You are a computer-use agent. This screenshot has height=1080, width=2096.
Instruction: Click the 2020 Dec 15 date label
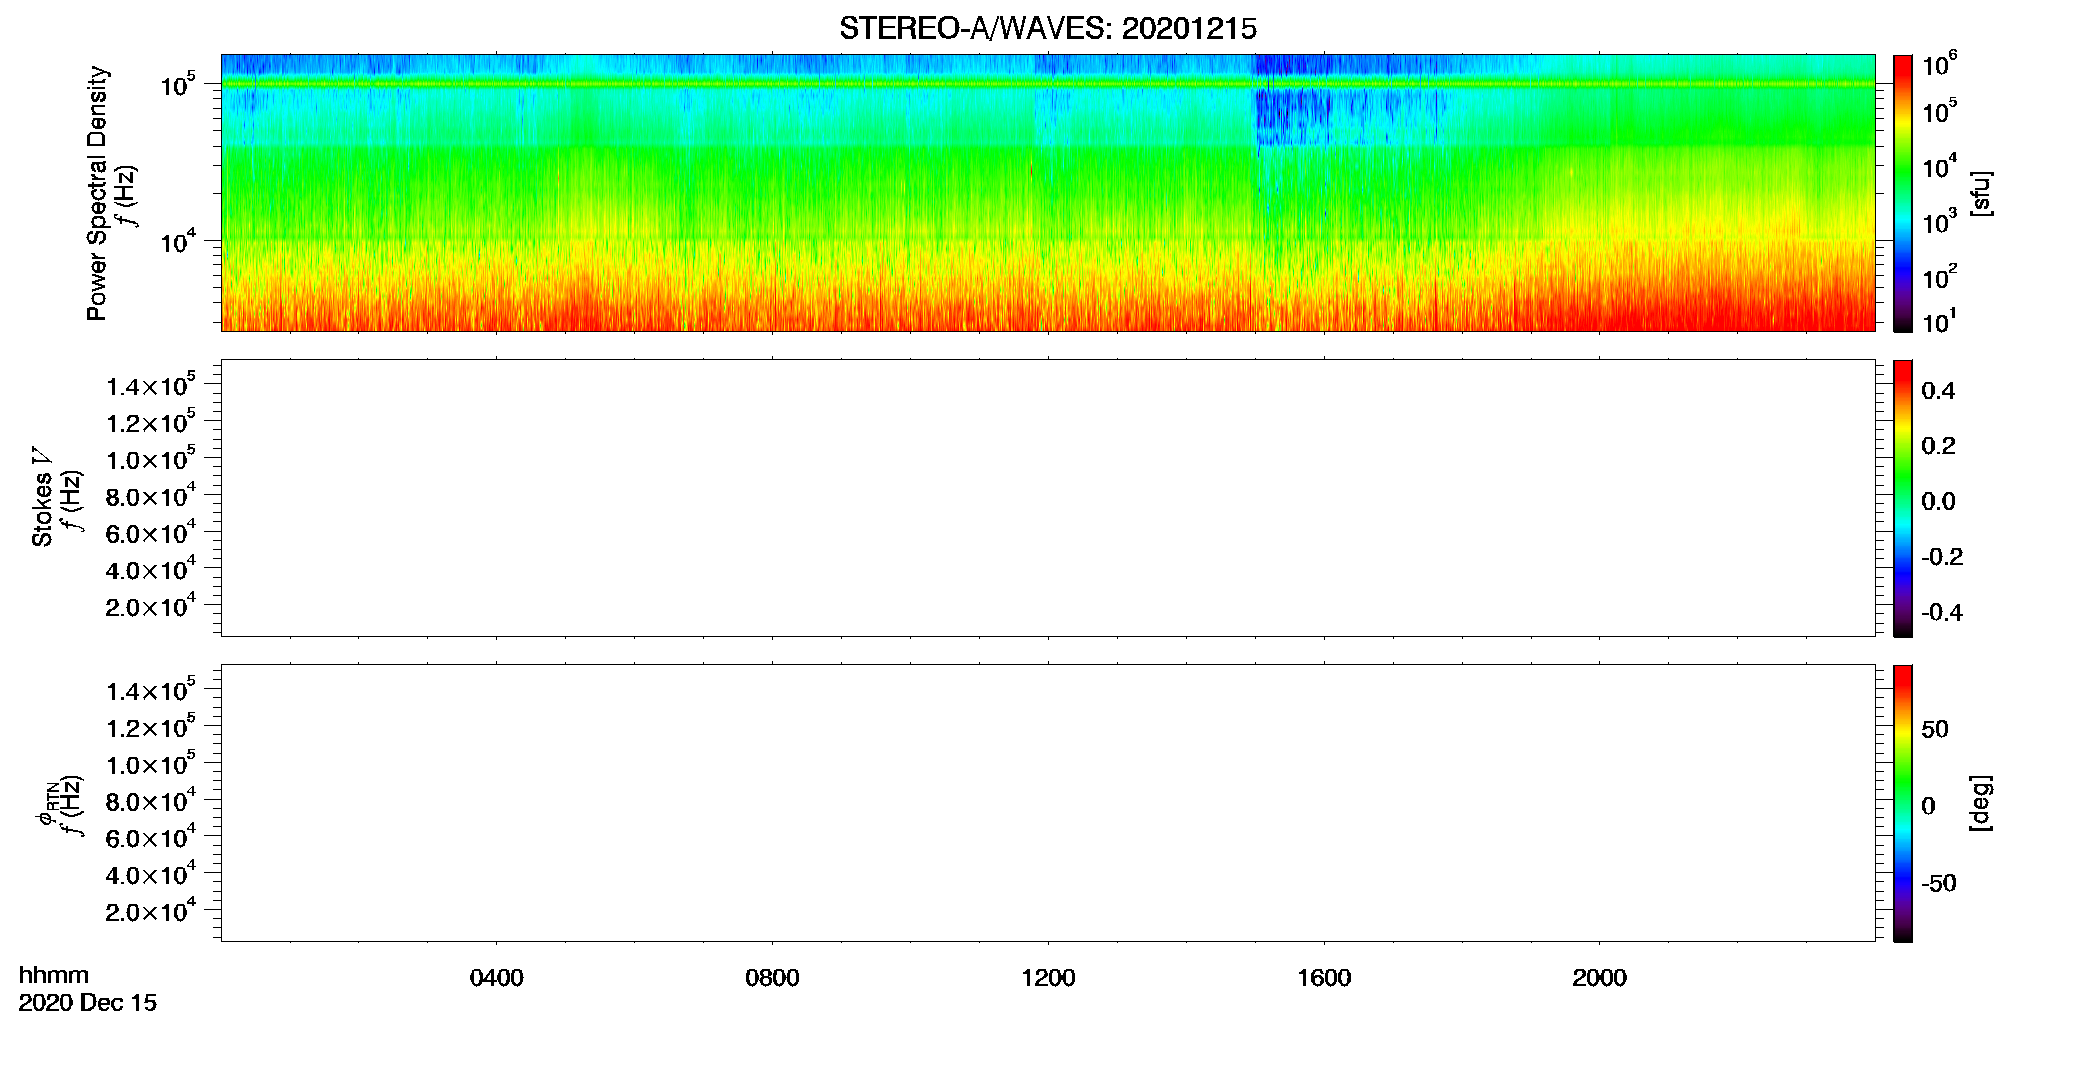[88, 1003]
